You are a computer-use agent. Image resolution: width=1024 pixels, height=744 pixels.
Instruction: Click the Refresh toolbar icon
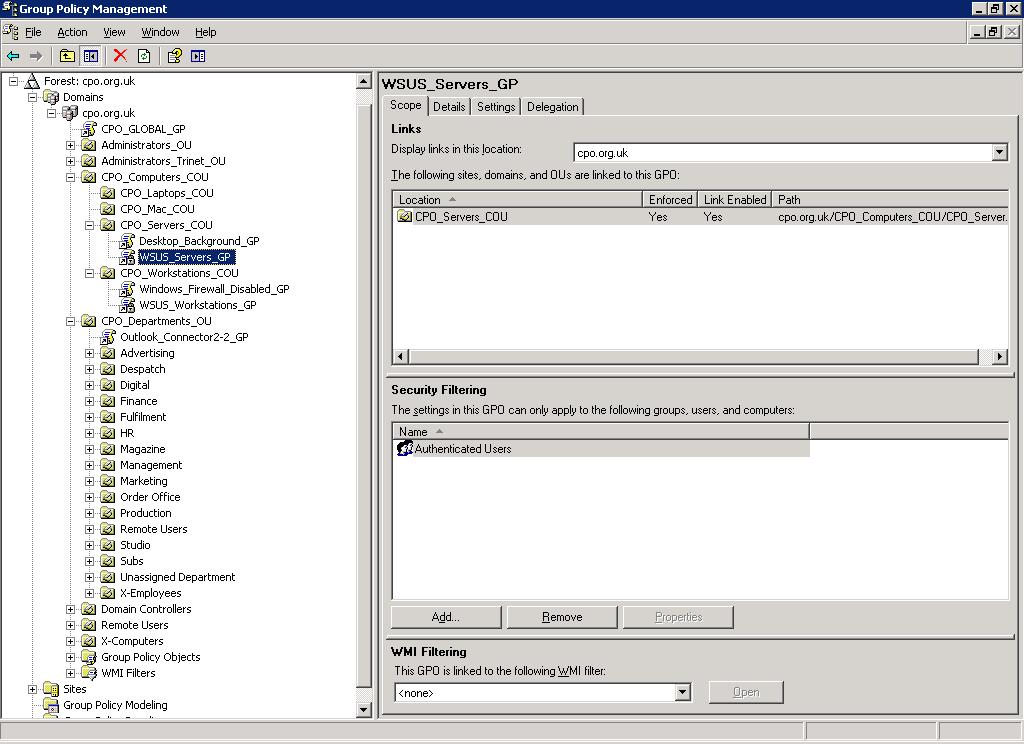coord(144,56)
